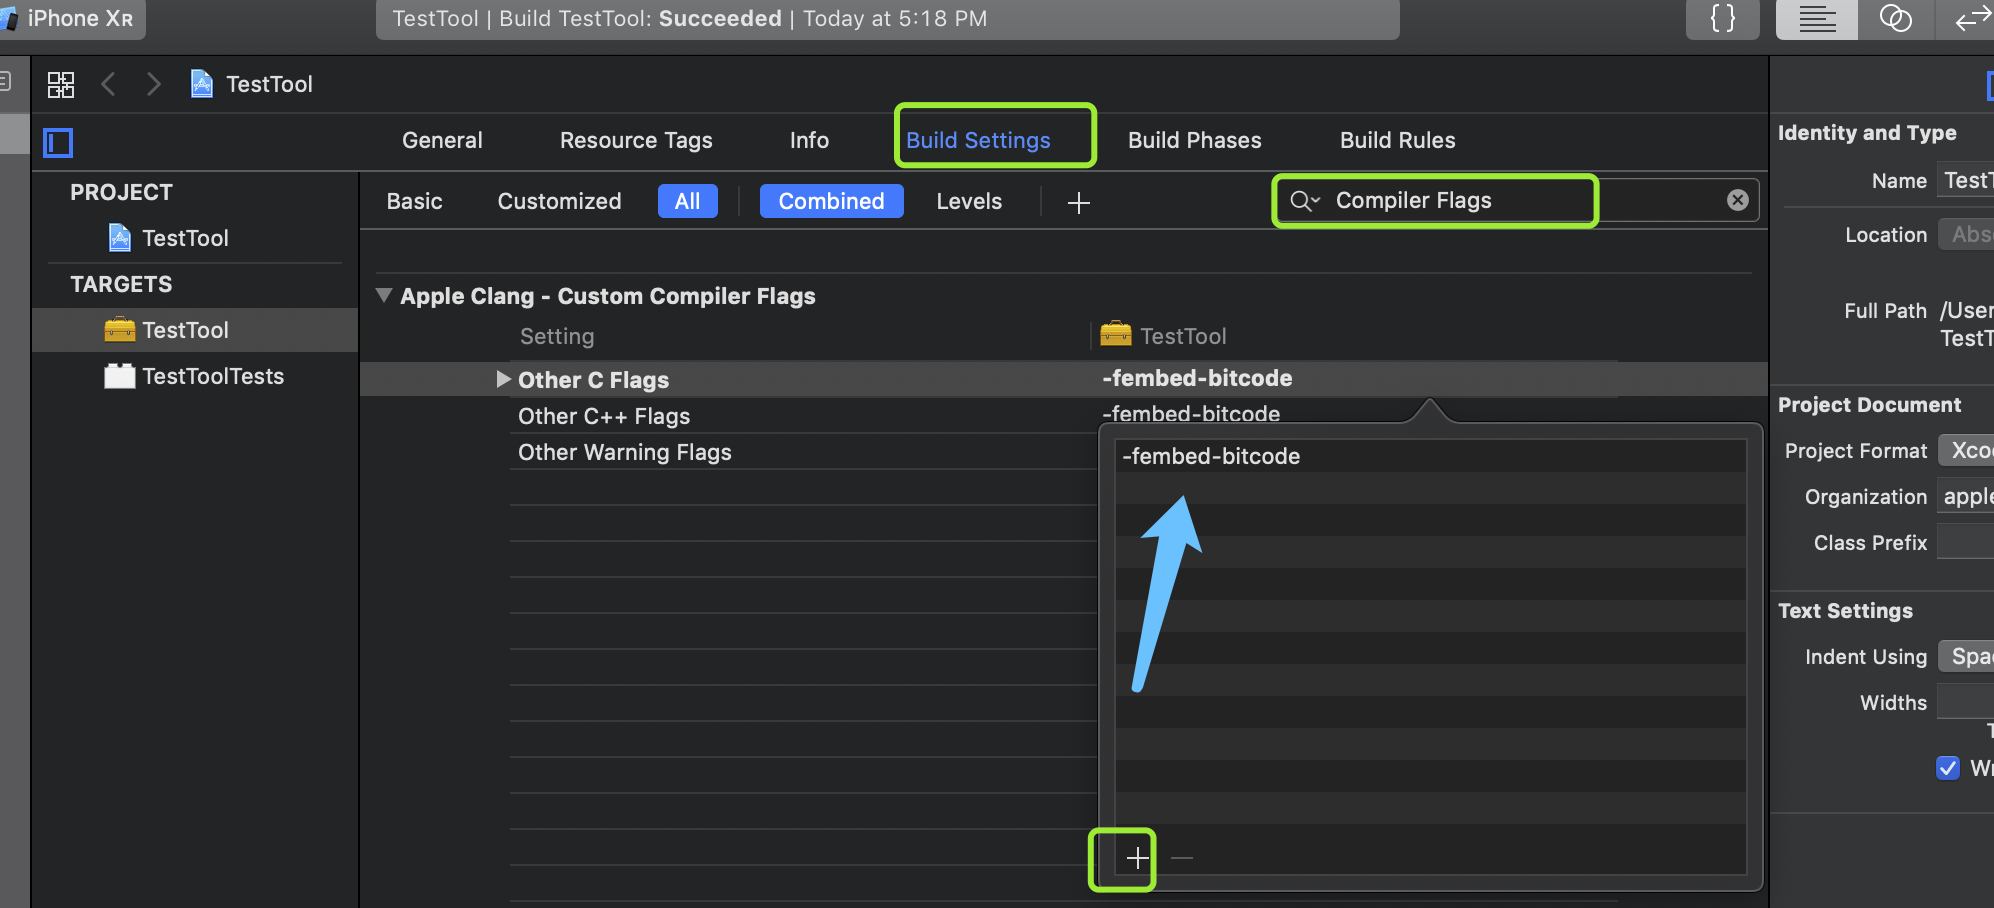Image resolution: width=1994 pixels, height=908 pixels.
Task: Show All build settings
Action: point(688,201)
